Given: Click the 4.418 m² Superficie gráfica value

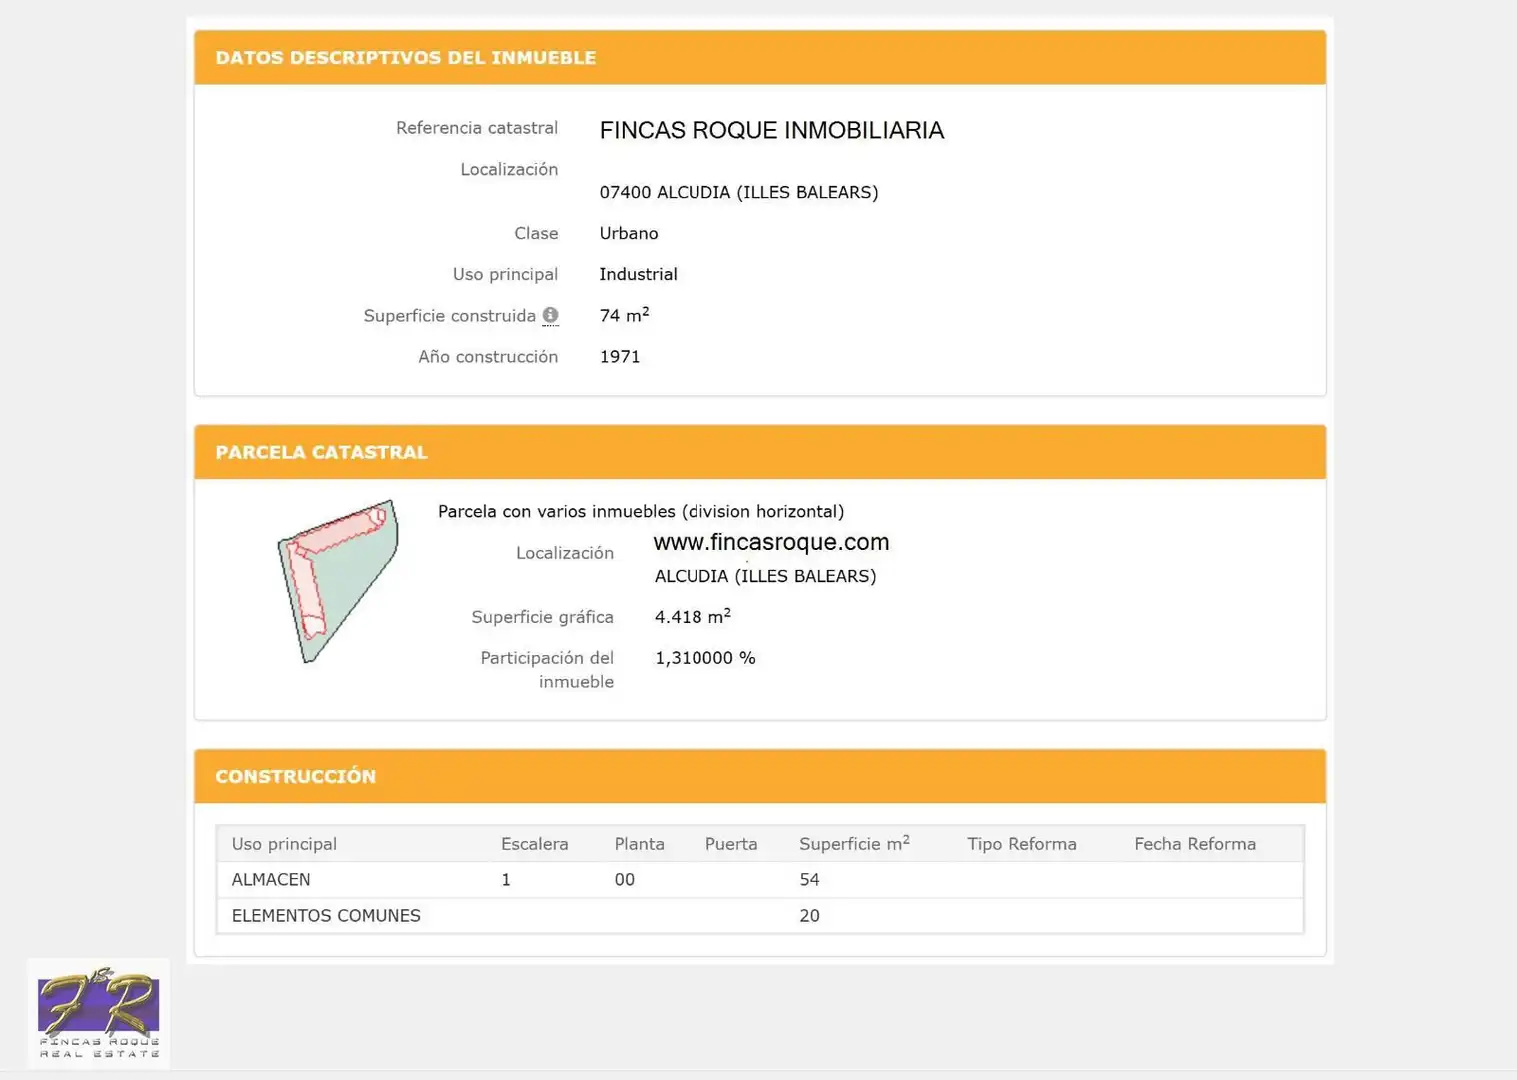Looking at the screenshot, I should 693,616.
